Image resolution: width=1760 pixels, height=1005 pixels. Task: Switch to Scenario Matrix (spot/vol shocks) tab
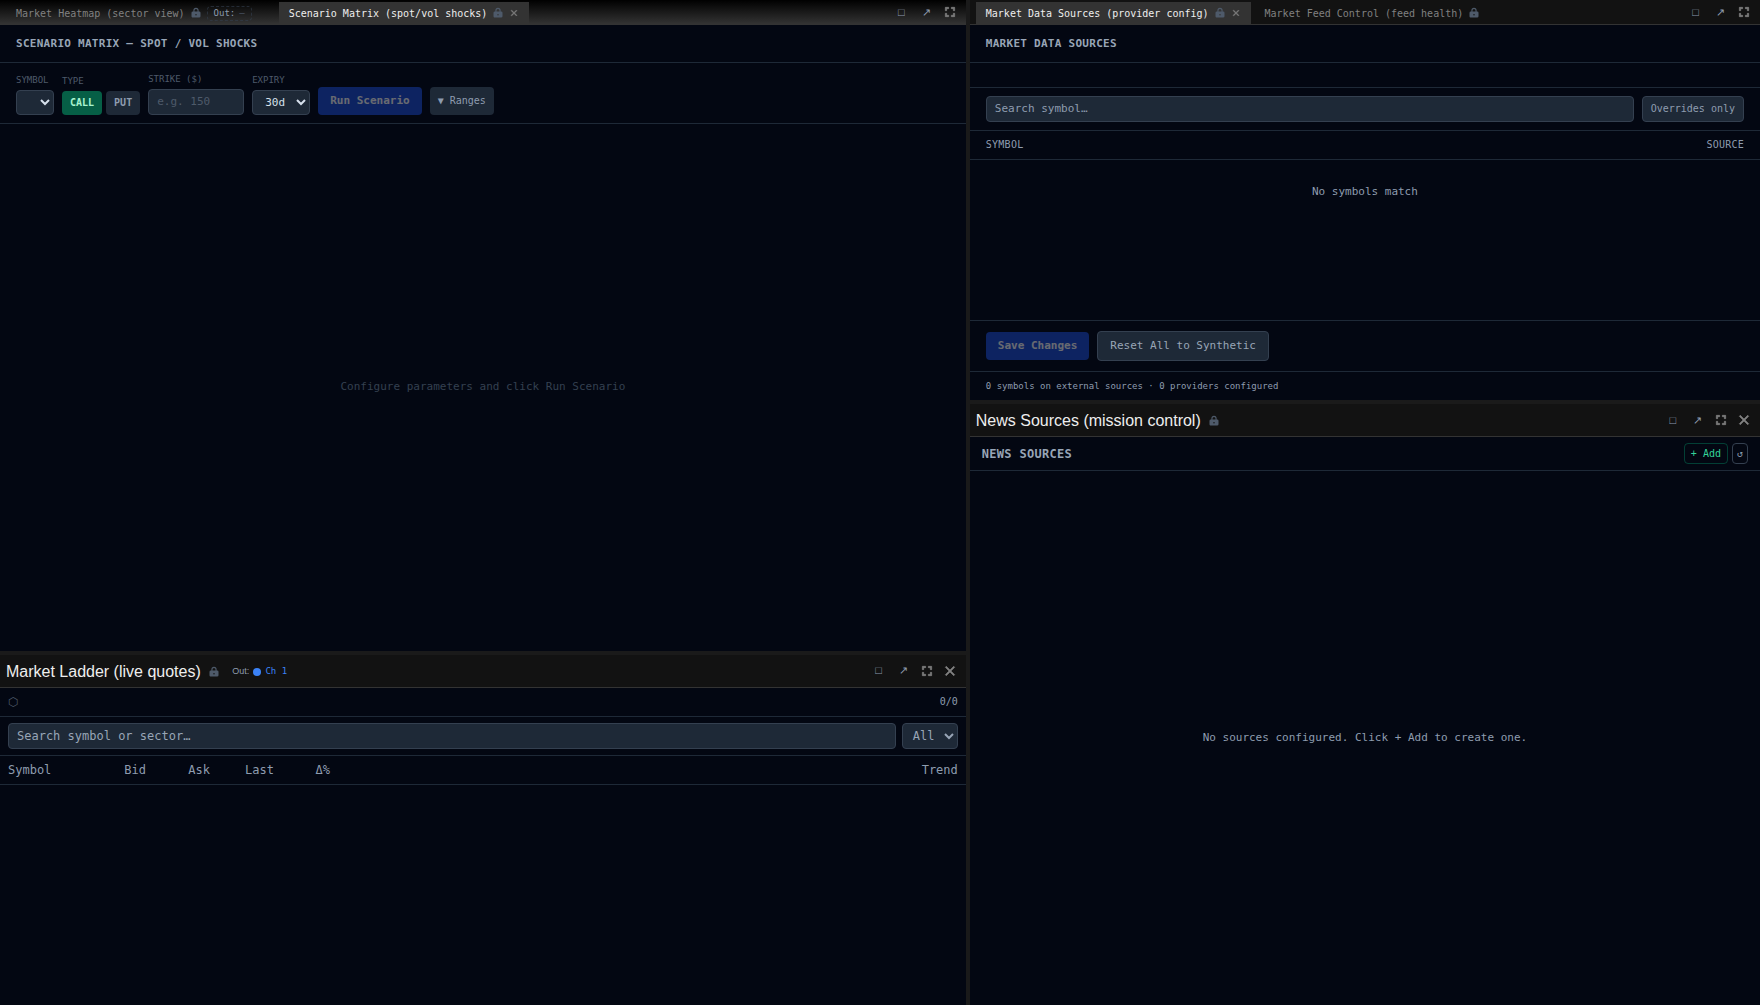(387, 13)
